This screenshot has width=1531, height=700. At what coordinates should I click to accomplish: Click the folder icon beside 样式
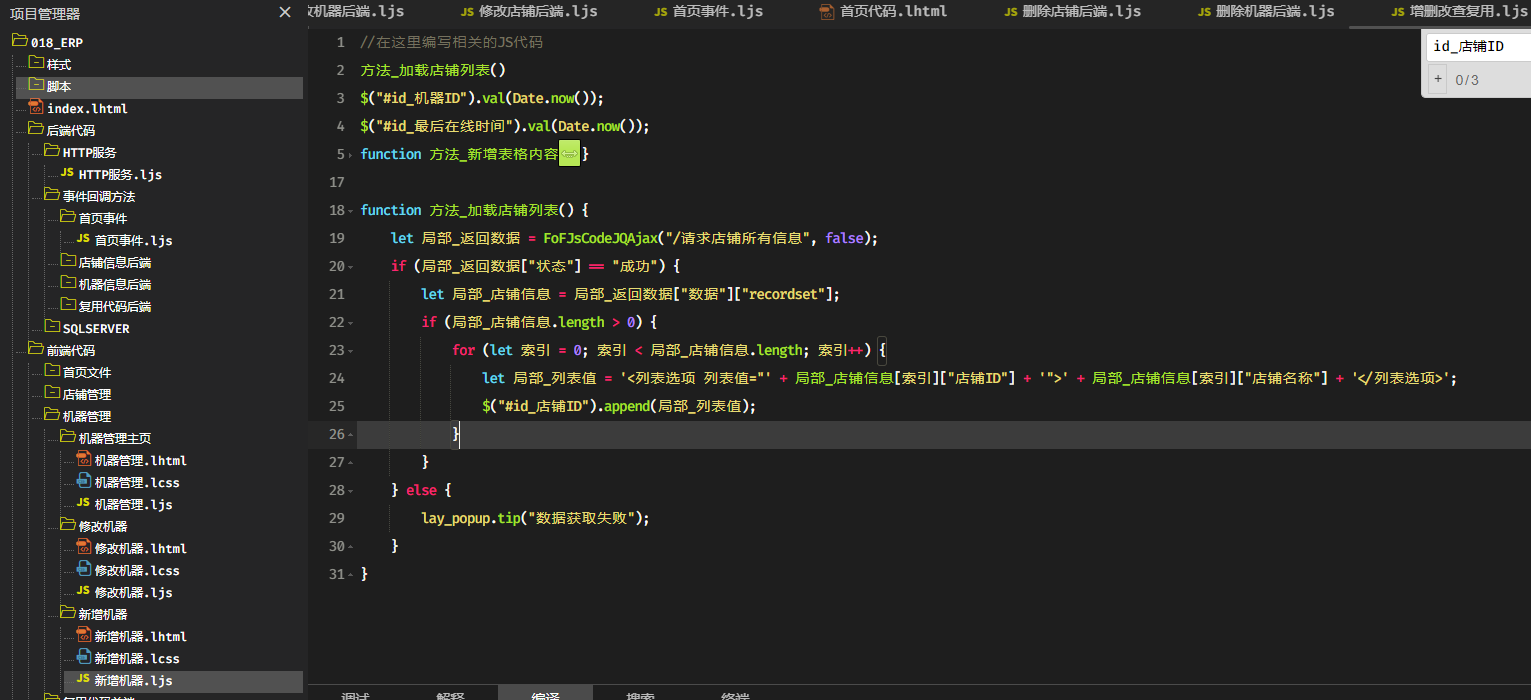click(x=36, y=63)
